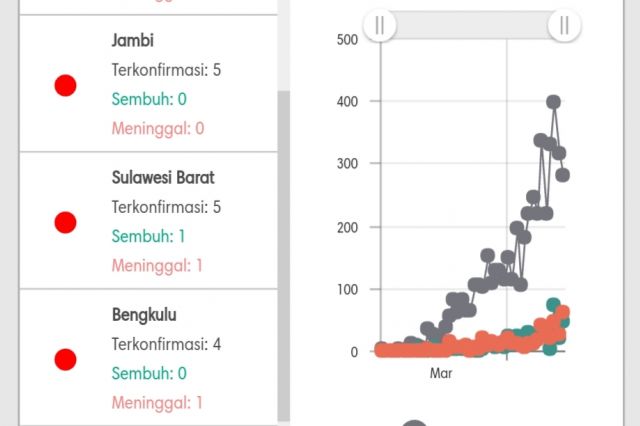640x426 pixels.
Task: Click the Mar label on the x-axis
Action: [441, 373]
